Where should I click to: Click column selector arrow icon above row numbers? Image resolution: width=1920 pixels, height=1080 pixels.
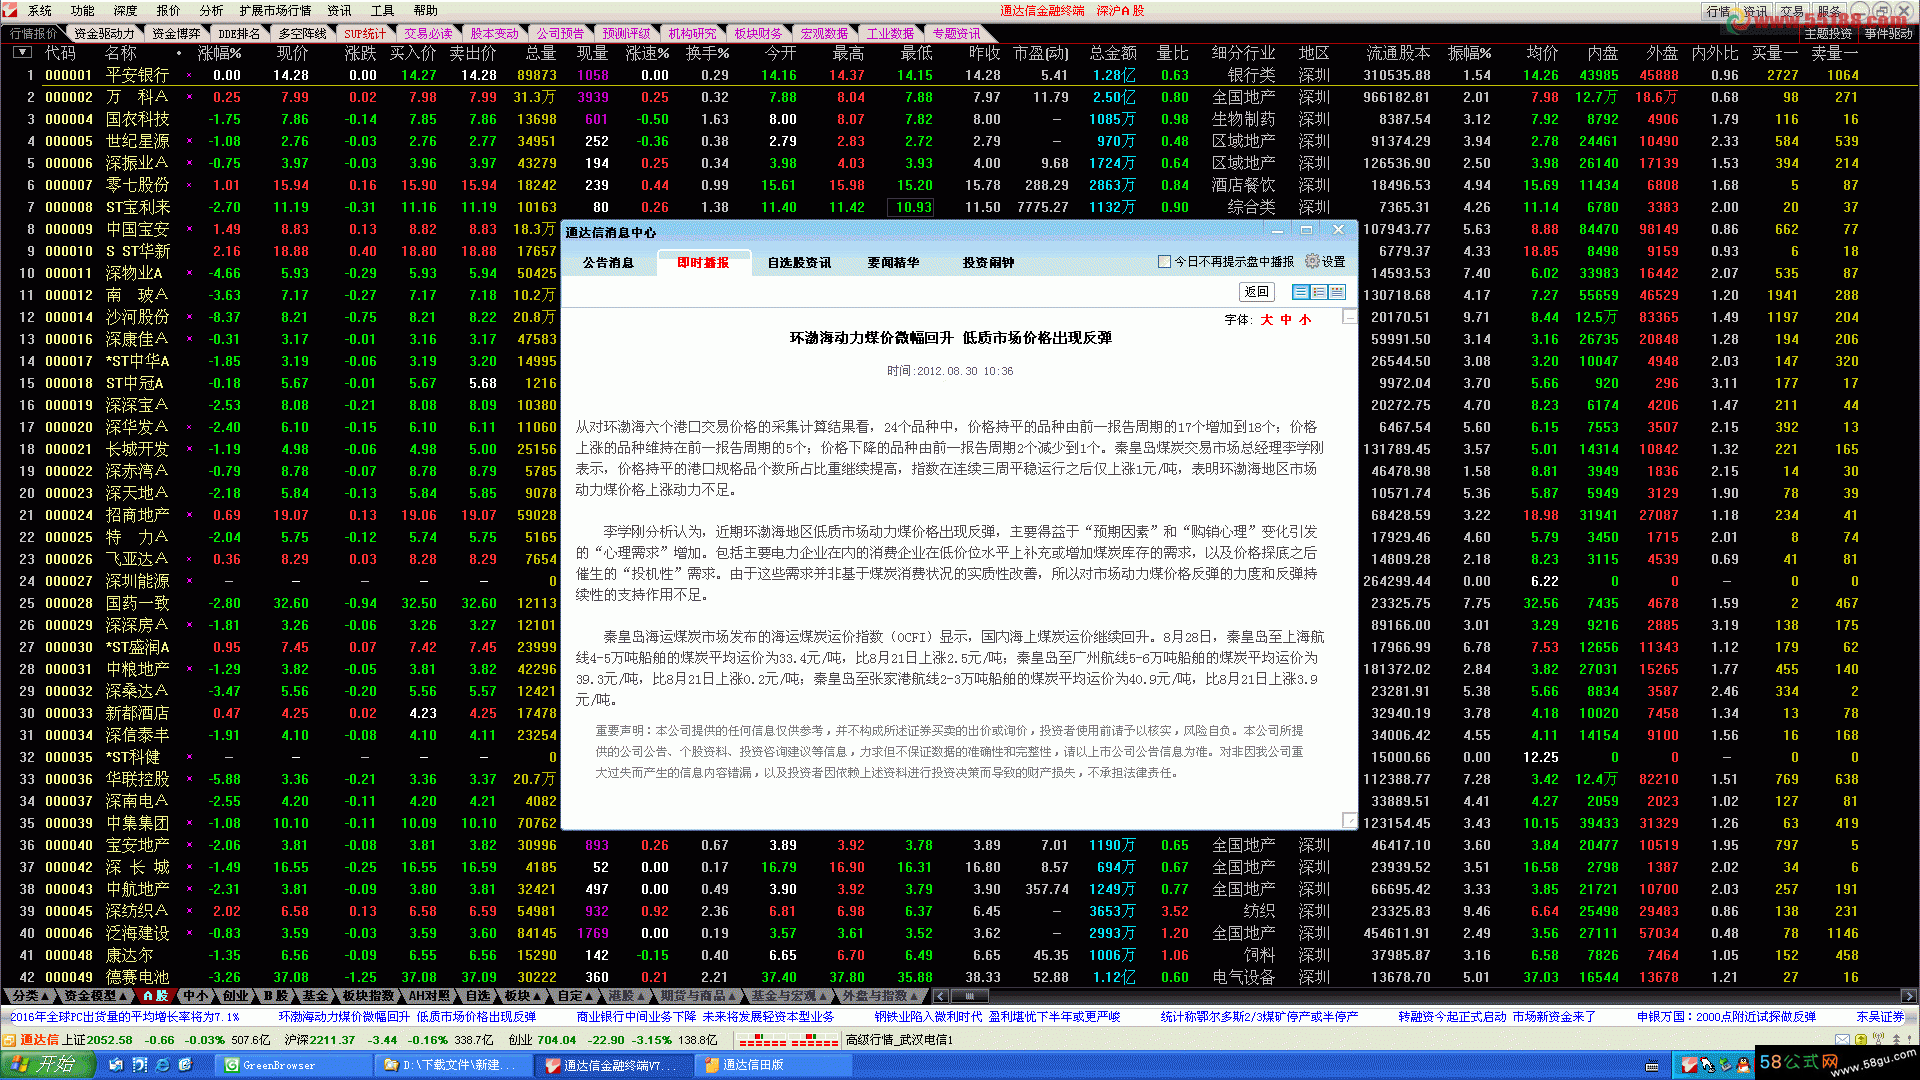[22, 52]
